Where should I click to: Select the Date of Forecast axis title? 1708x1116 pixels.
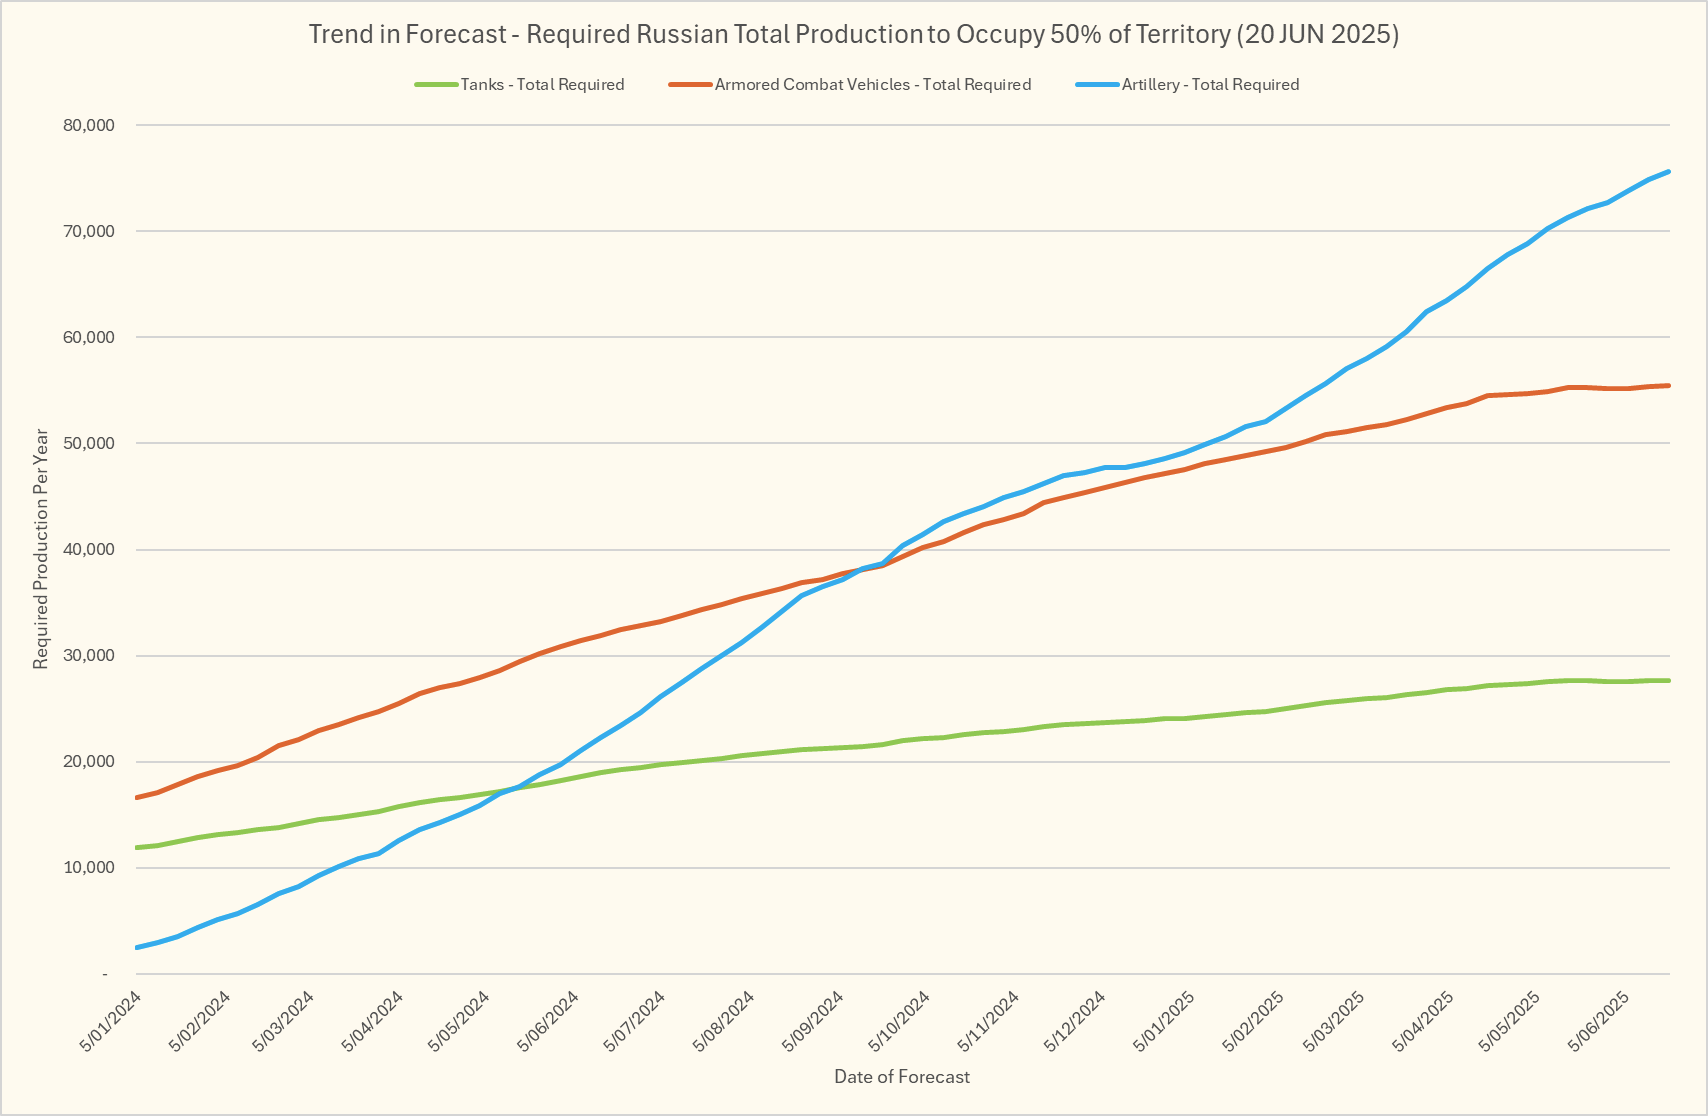[902, 1077]
